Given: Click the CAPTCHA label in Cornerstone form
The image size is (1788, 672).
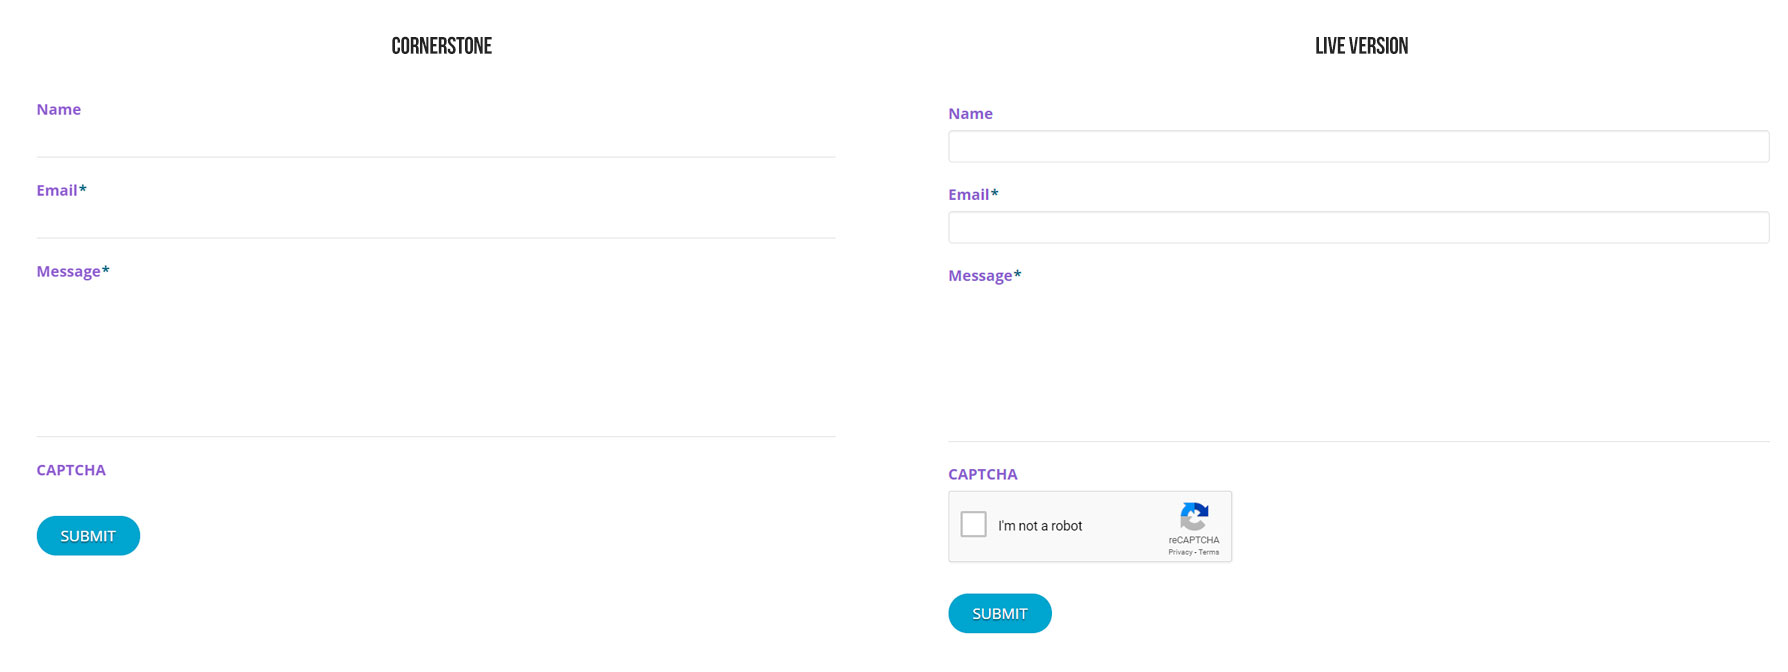Looking at the screenshot, I should click(x=71, y=470).
